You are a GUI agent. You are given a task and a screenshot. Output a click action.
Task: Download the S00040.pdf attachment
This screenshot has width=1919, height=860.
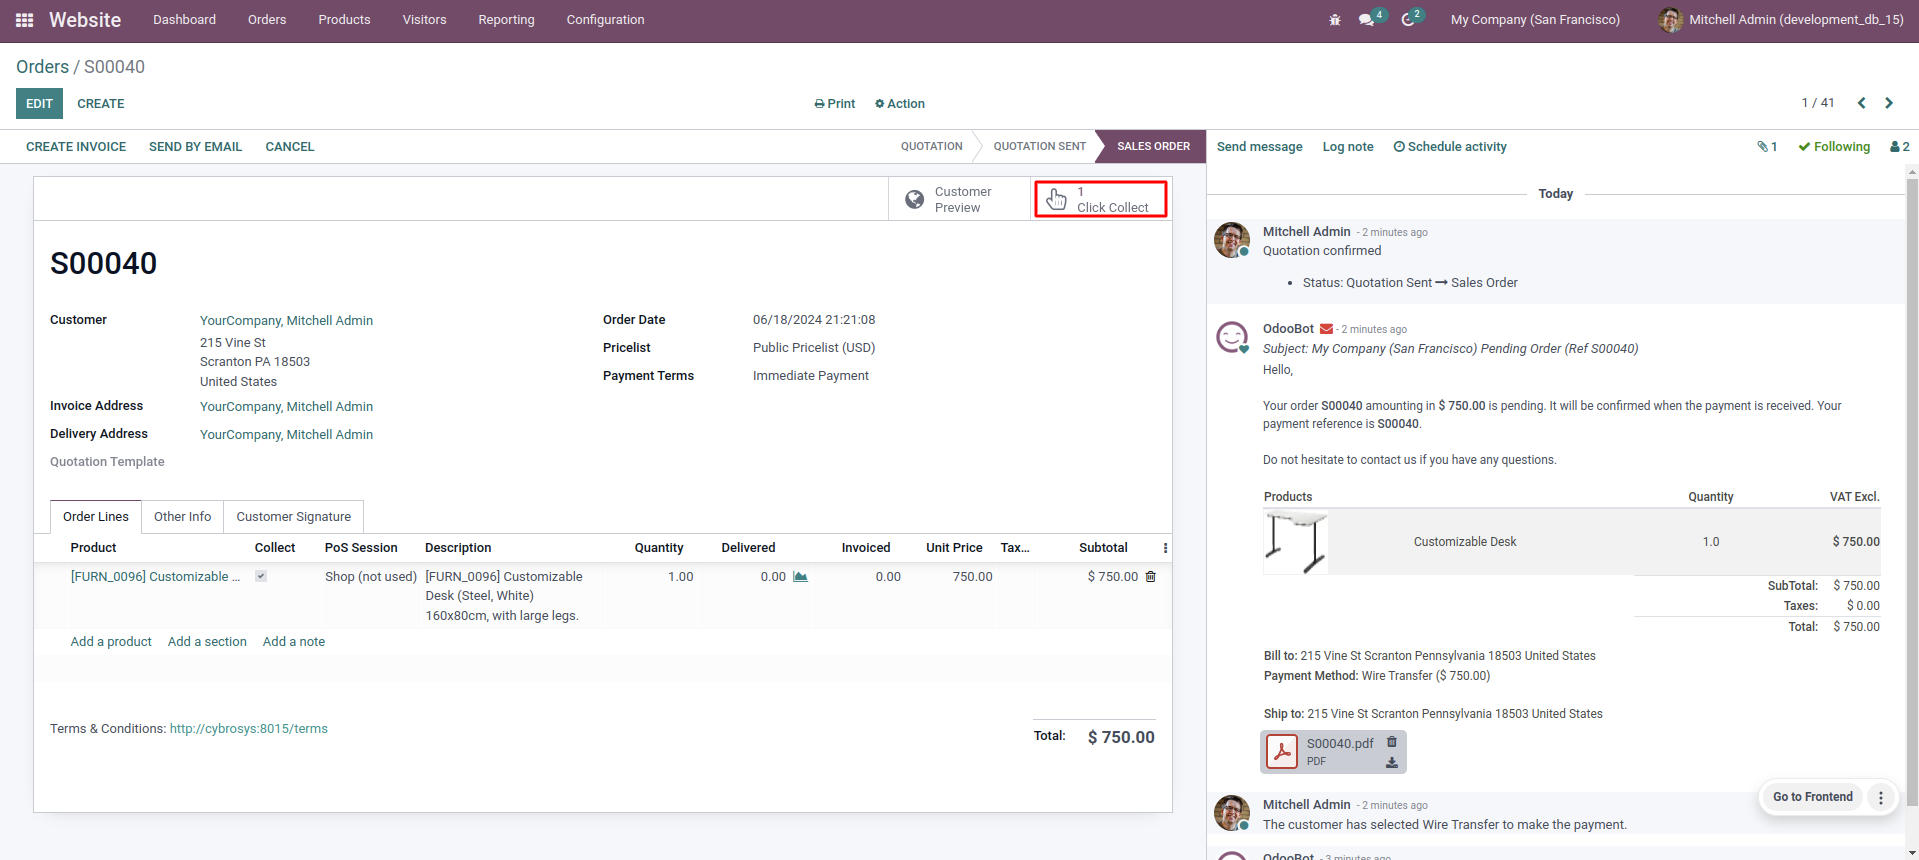coord(1391,762)
